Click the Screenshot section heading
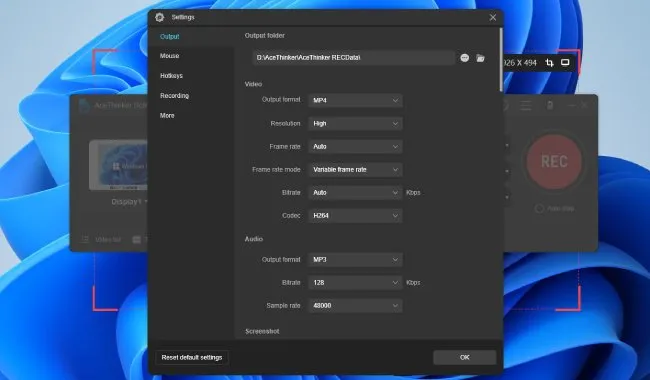The image size is (650, 380). coord(262,332)
